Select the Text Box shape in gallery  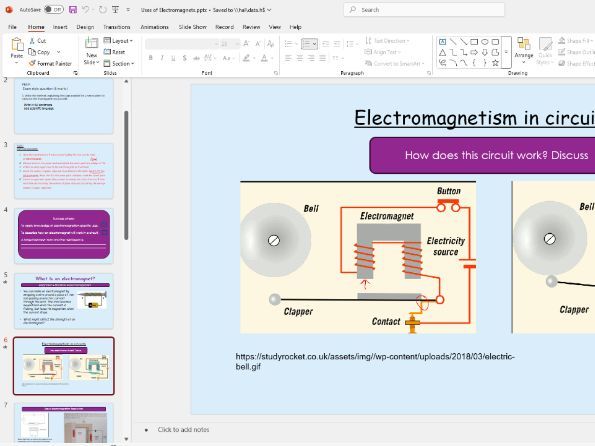point(442,41)
